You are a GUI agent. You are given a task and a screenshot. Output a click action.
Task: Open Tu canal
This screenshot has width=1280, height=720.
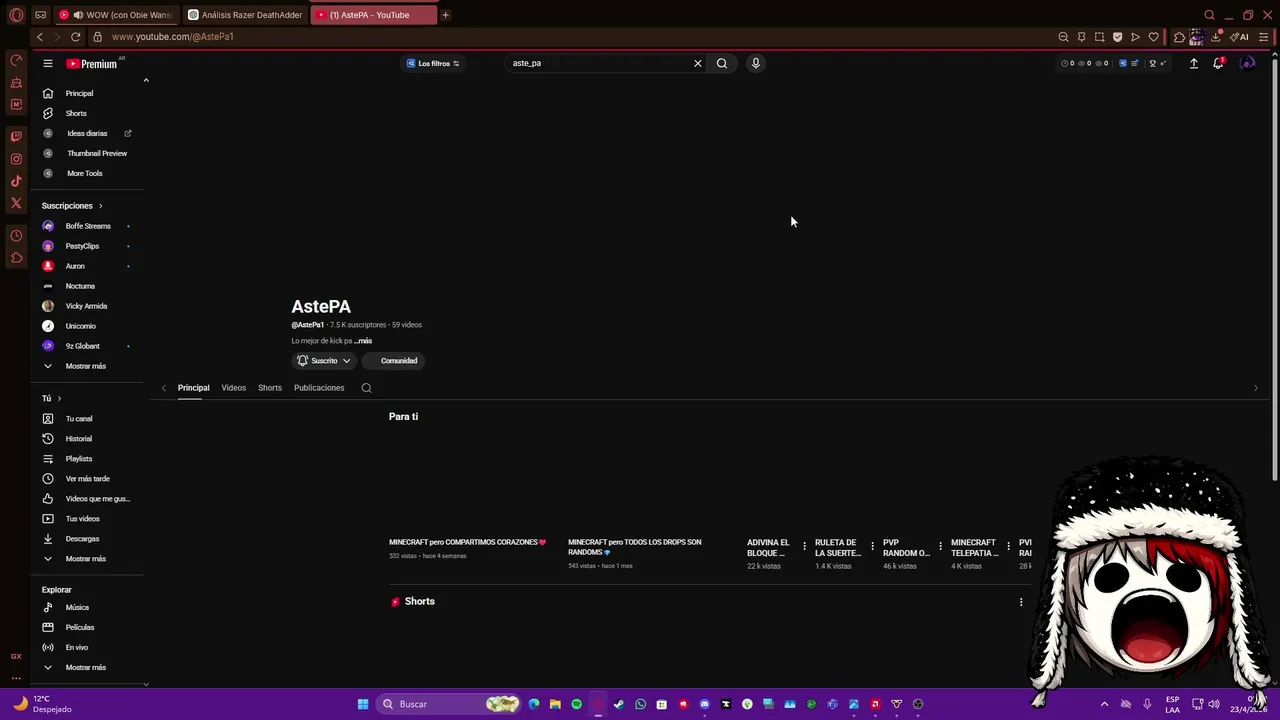tap(79, 419)
